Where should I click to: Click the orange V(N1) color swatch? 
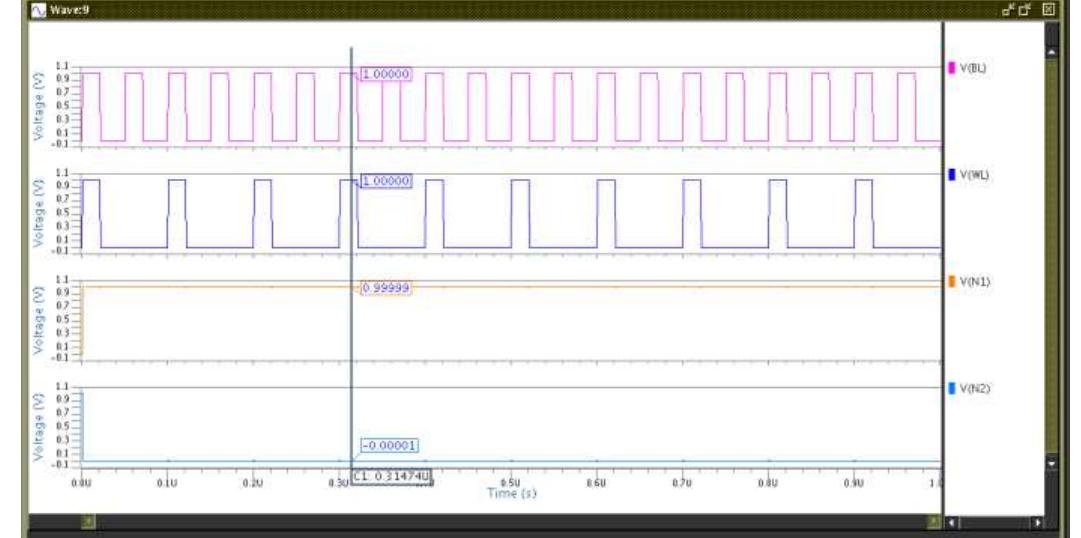[x=952, y=281]
